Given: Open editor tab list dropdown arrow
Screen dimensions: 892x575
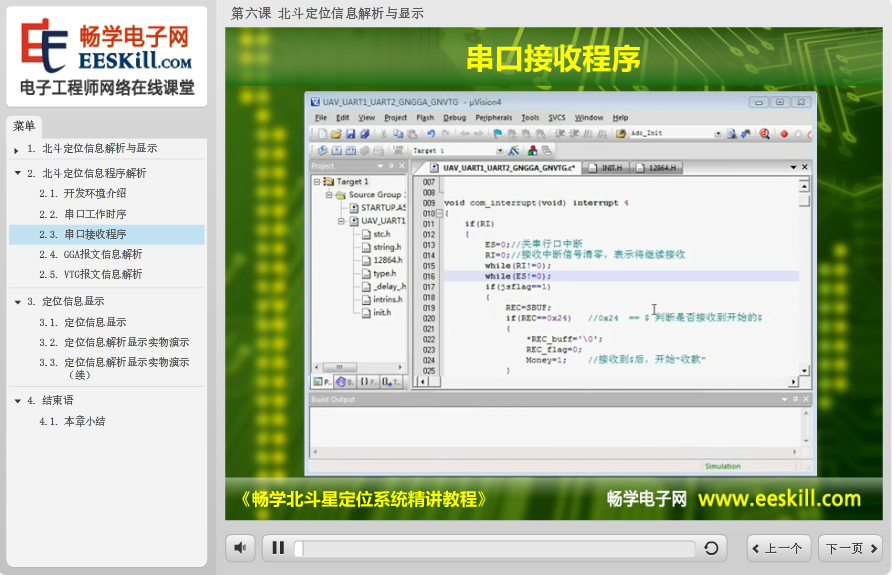Looking at the screenshot, I should [x=794, y=167].
